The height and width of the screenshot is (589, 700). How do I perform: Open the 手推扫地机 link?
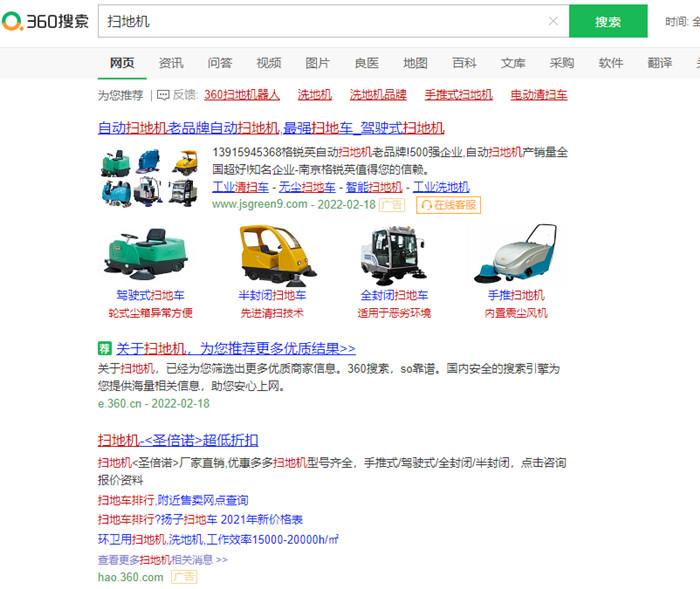[516, 295]
